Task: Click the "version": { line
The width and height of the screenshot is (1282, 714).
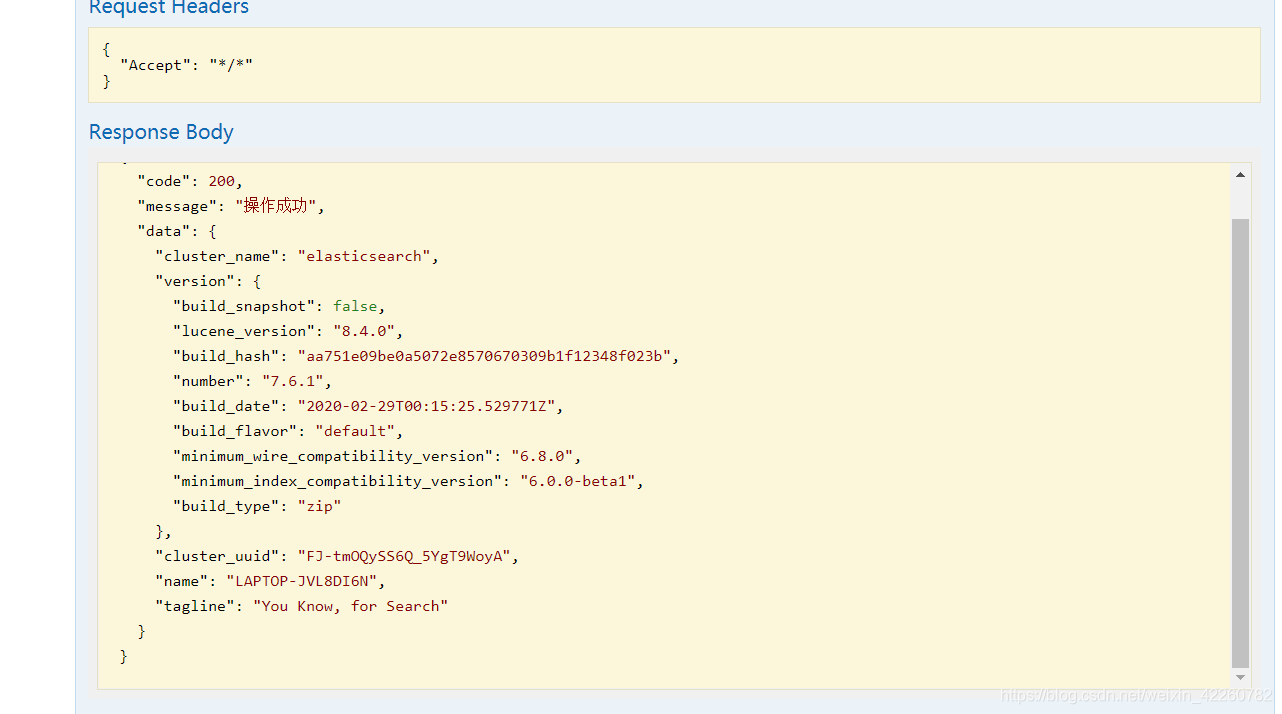Action: point(208,281)
